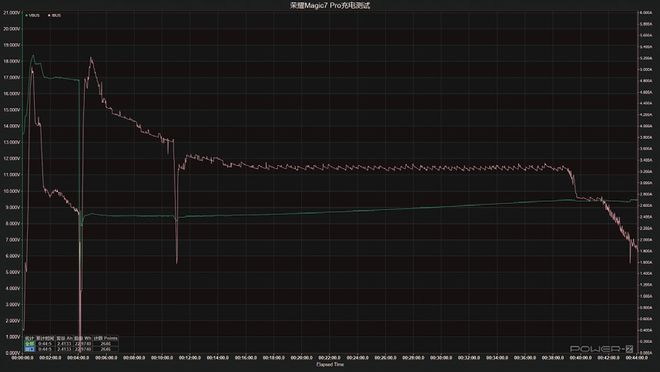The image size is (660, 372).
Task: Click the 00:12:00.0 time axis tick
Action: point(190,358)
